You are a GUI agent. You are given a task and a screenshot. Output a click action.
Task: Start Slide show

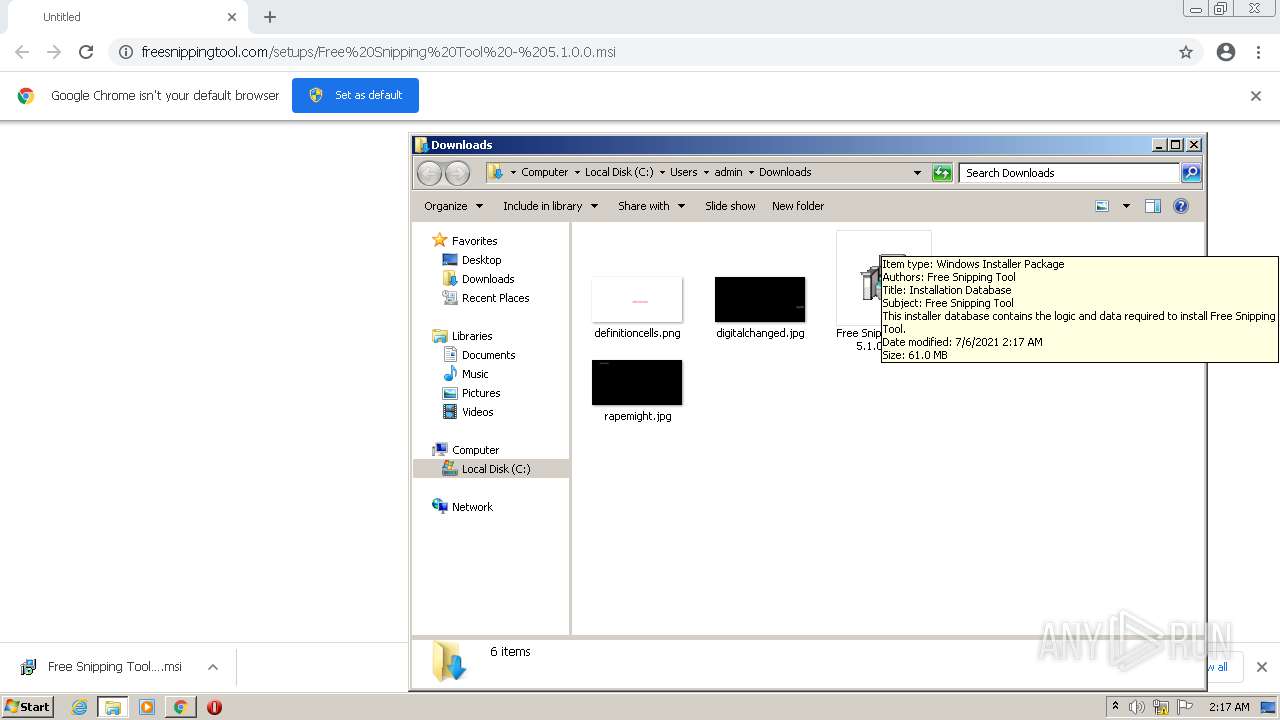tap(730, 206)
